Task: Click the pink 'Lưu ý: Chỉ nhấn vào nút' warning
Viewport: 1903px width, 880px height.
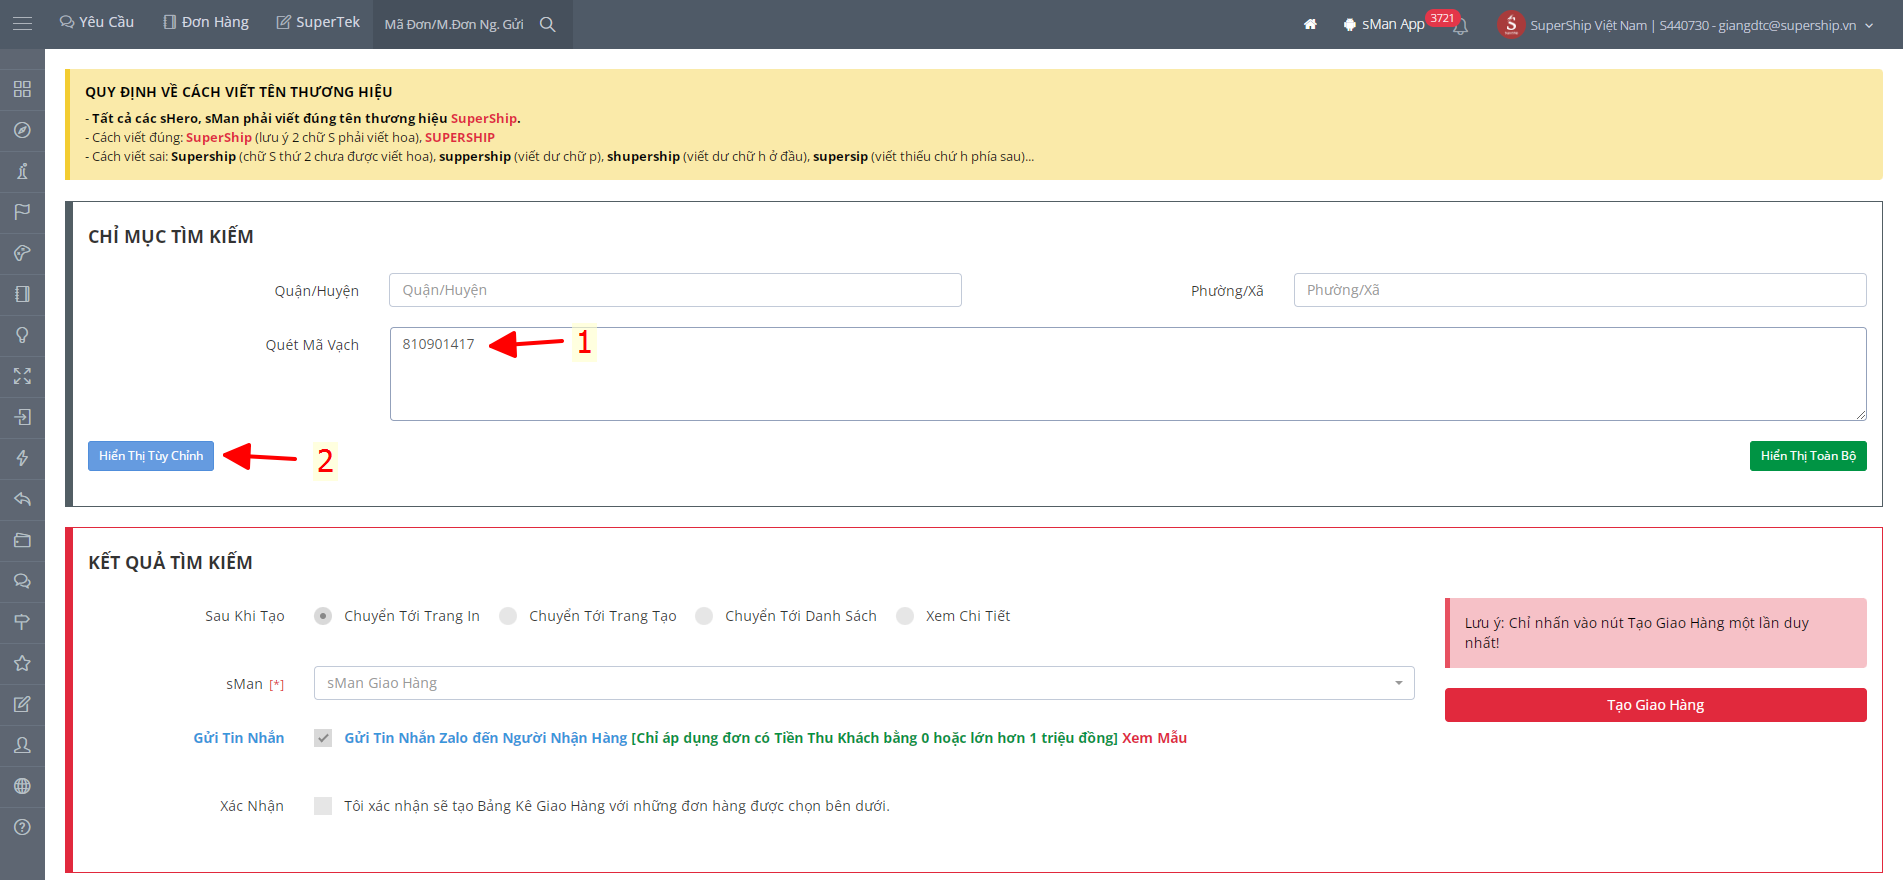Action: pos(1656,633)
